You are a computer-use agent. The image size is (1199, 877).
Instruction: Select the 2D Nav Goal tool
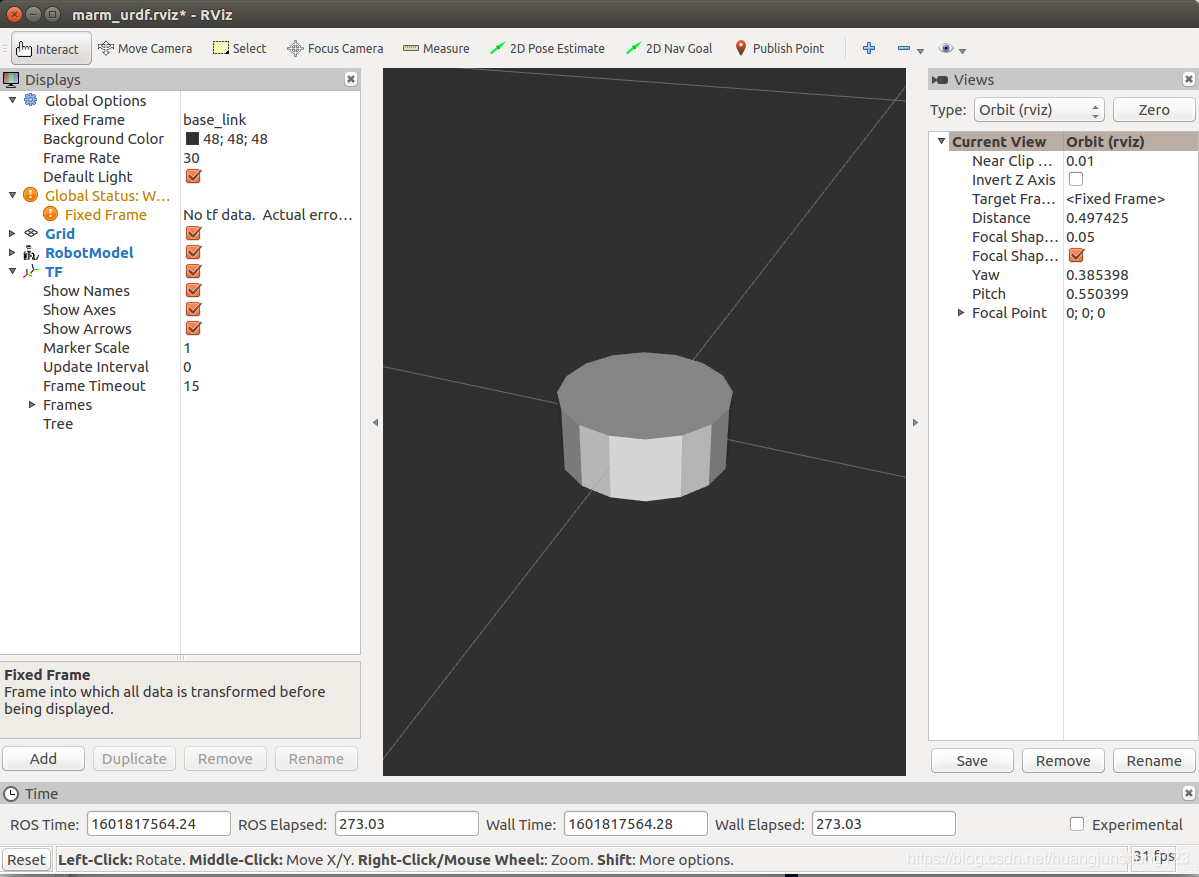click(668, 48)
